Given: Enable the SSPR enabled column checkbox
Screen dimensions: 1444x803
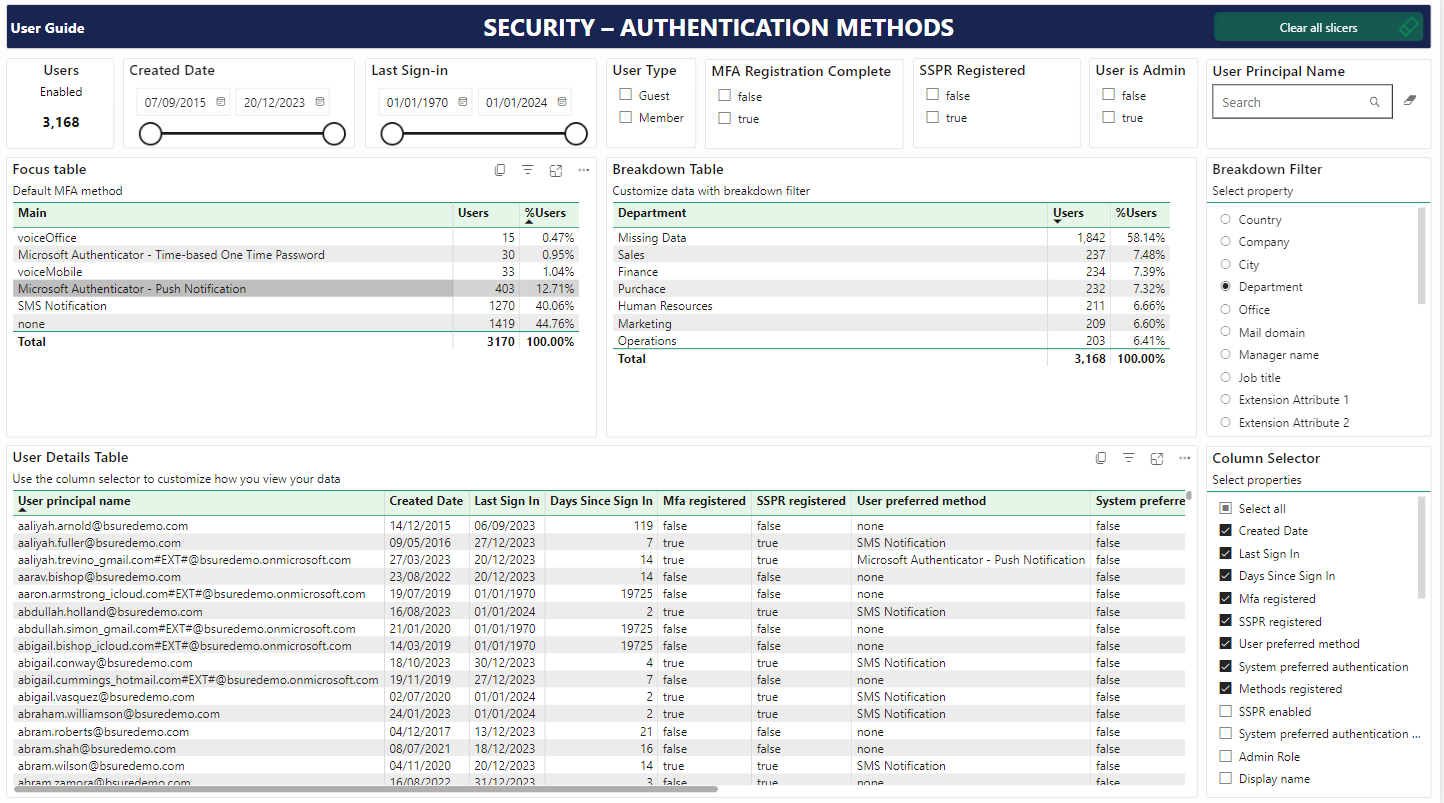Looking at the screenshot, I should [x=1226, y=711].
